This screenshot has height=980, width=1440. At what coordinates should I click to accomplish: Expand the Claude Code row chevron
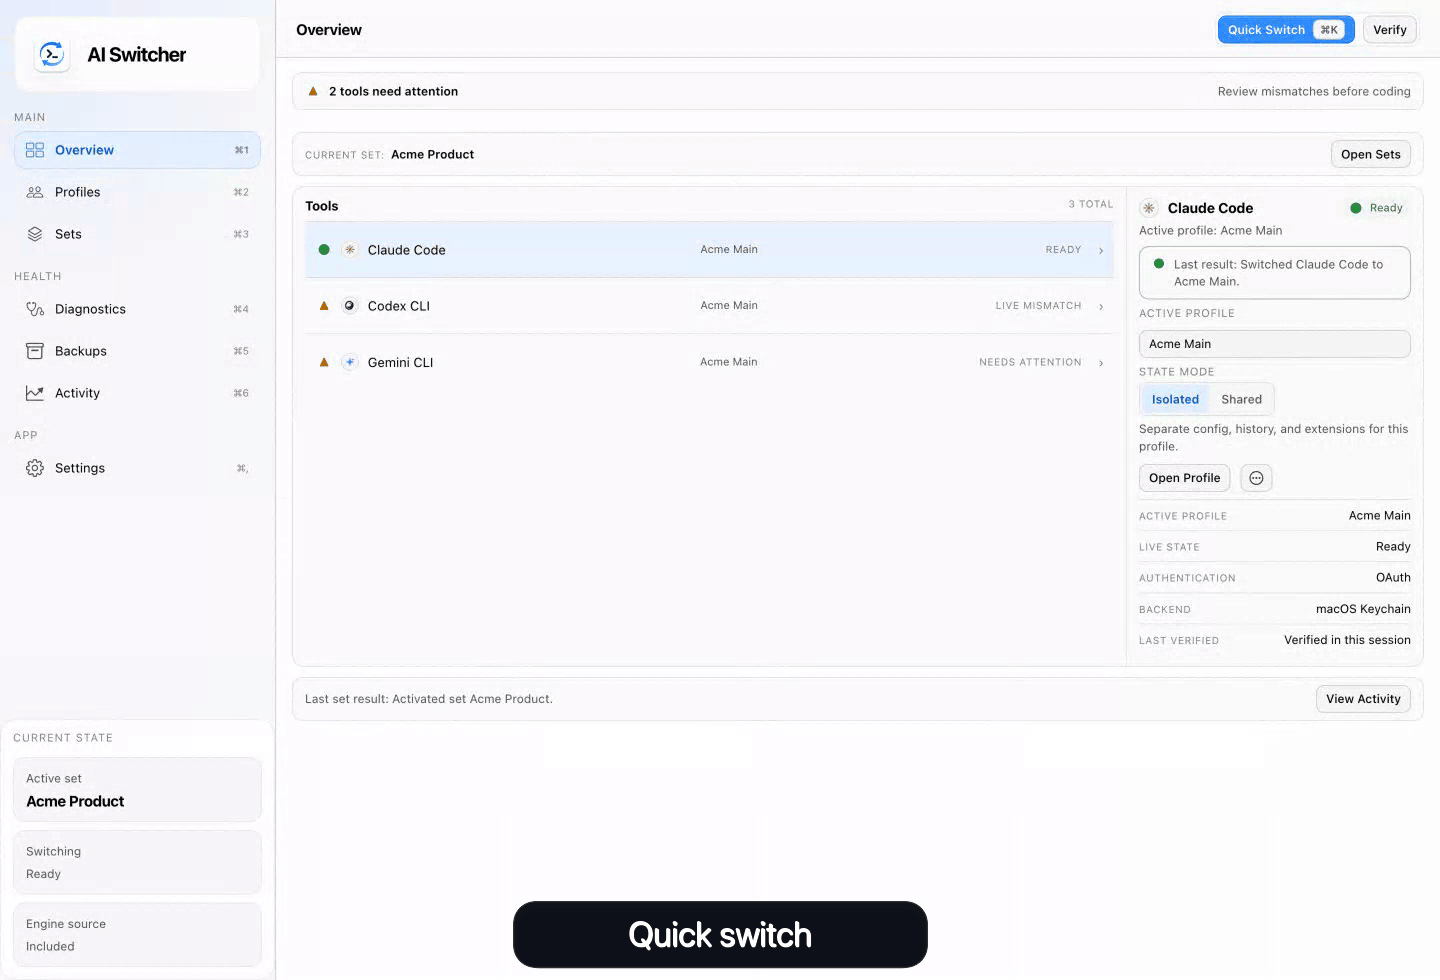click(x=1101, y=250)
